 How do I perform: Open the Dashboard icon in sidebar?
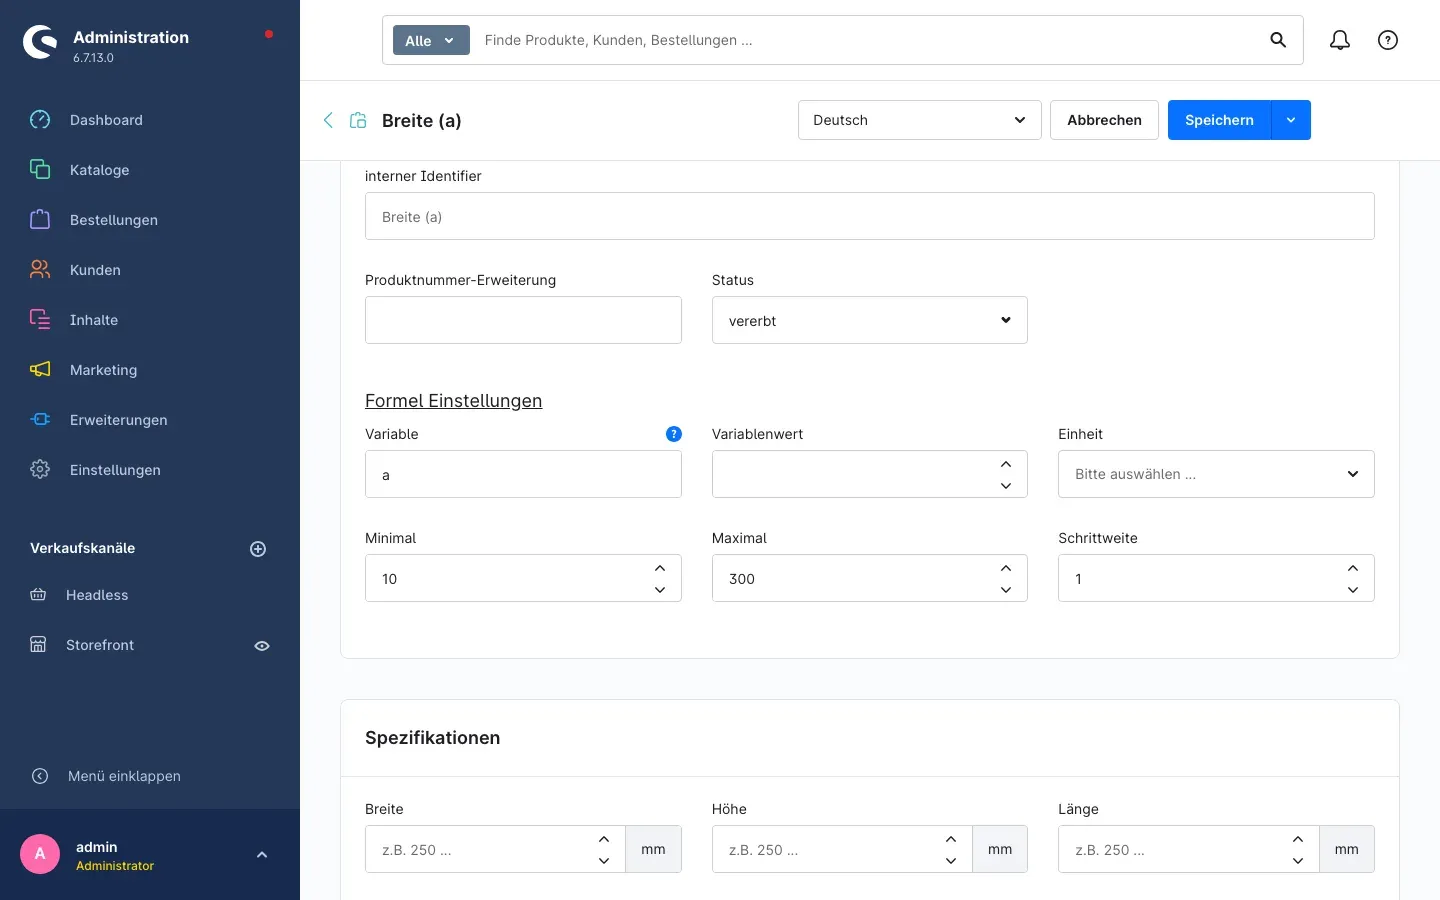pos(40,120)
